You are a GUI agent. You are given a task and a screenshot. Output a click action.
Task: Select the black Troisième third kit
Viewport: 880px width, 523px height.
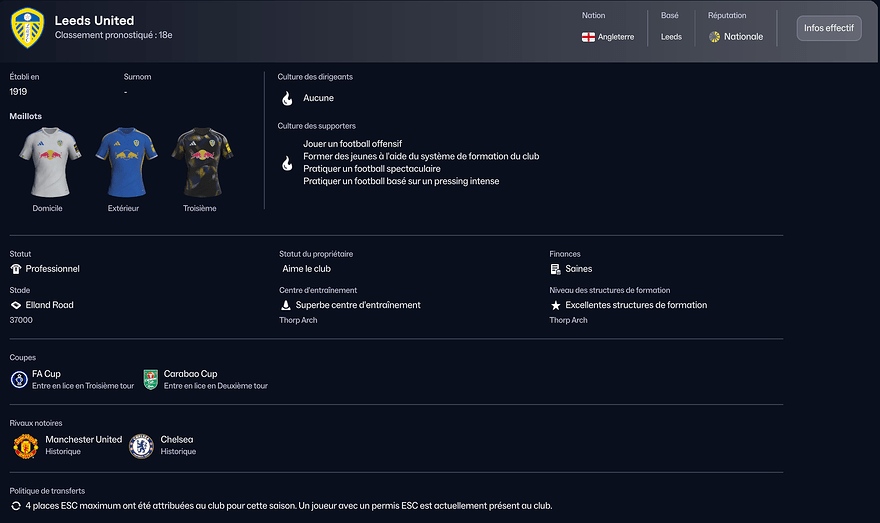point(200,160)
